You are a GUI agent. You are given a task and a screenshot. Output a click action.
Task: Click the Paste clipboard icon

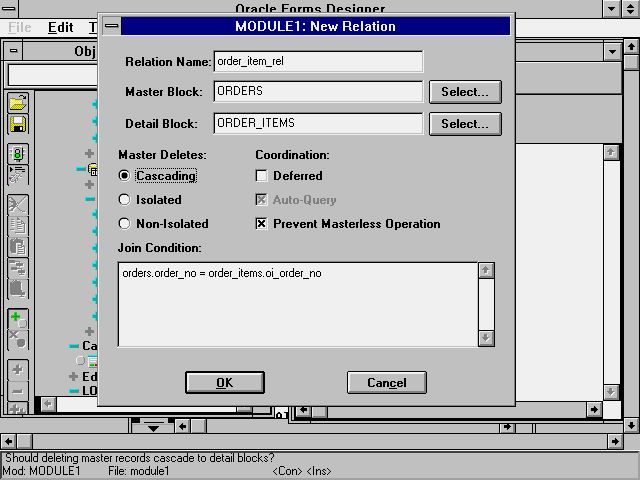point(18,245)
